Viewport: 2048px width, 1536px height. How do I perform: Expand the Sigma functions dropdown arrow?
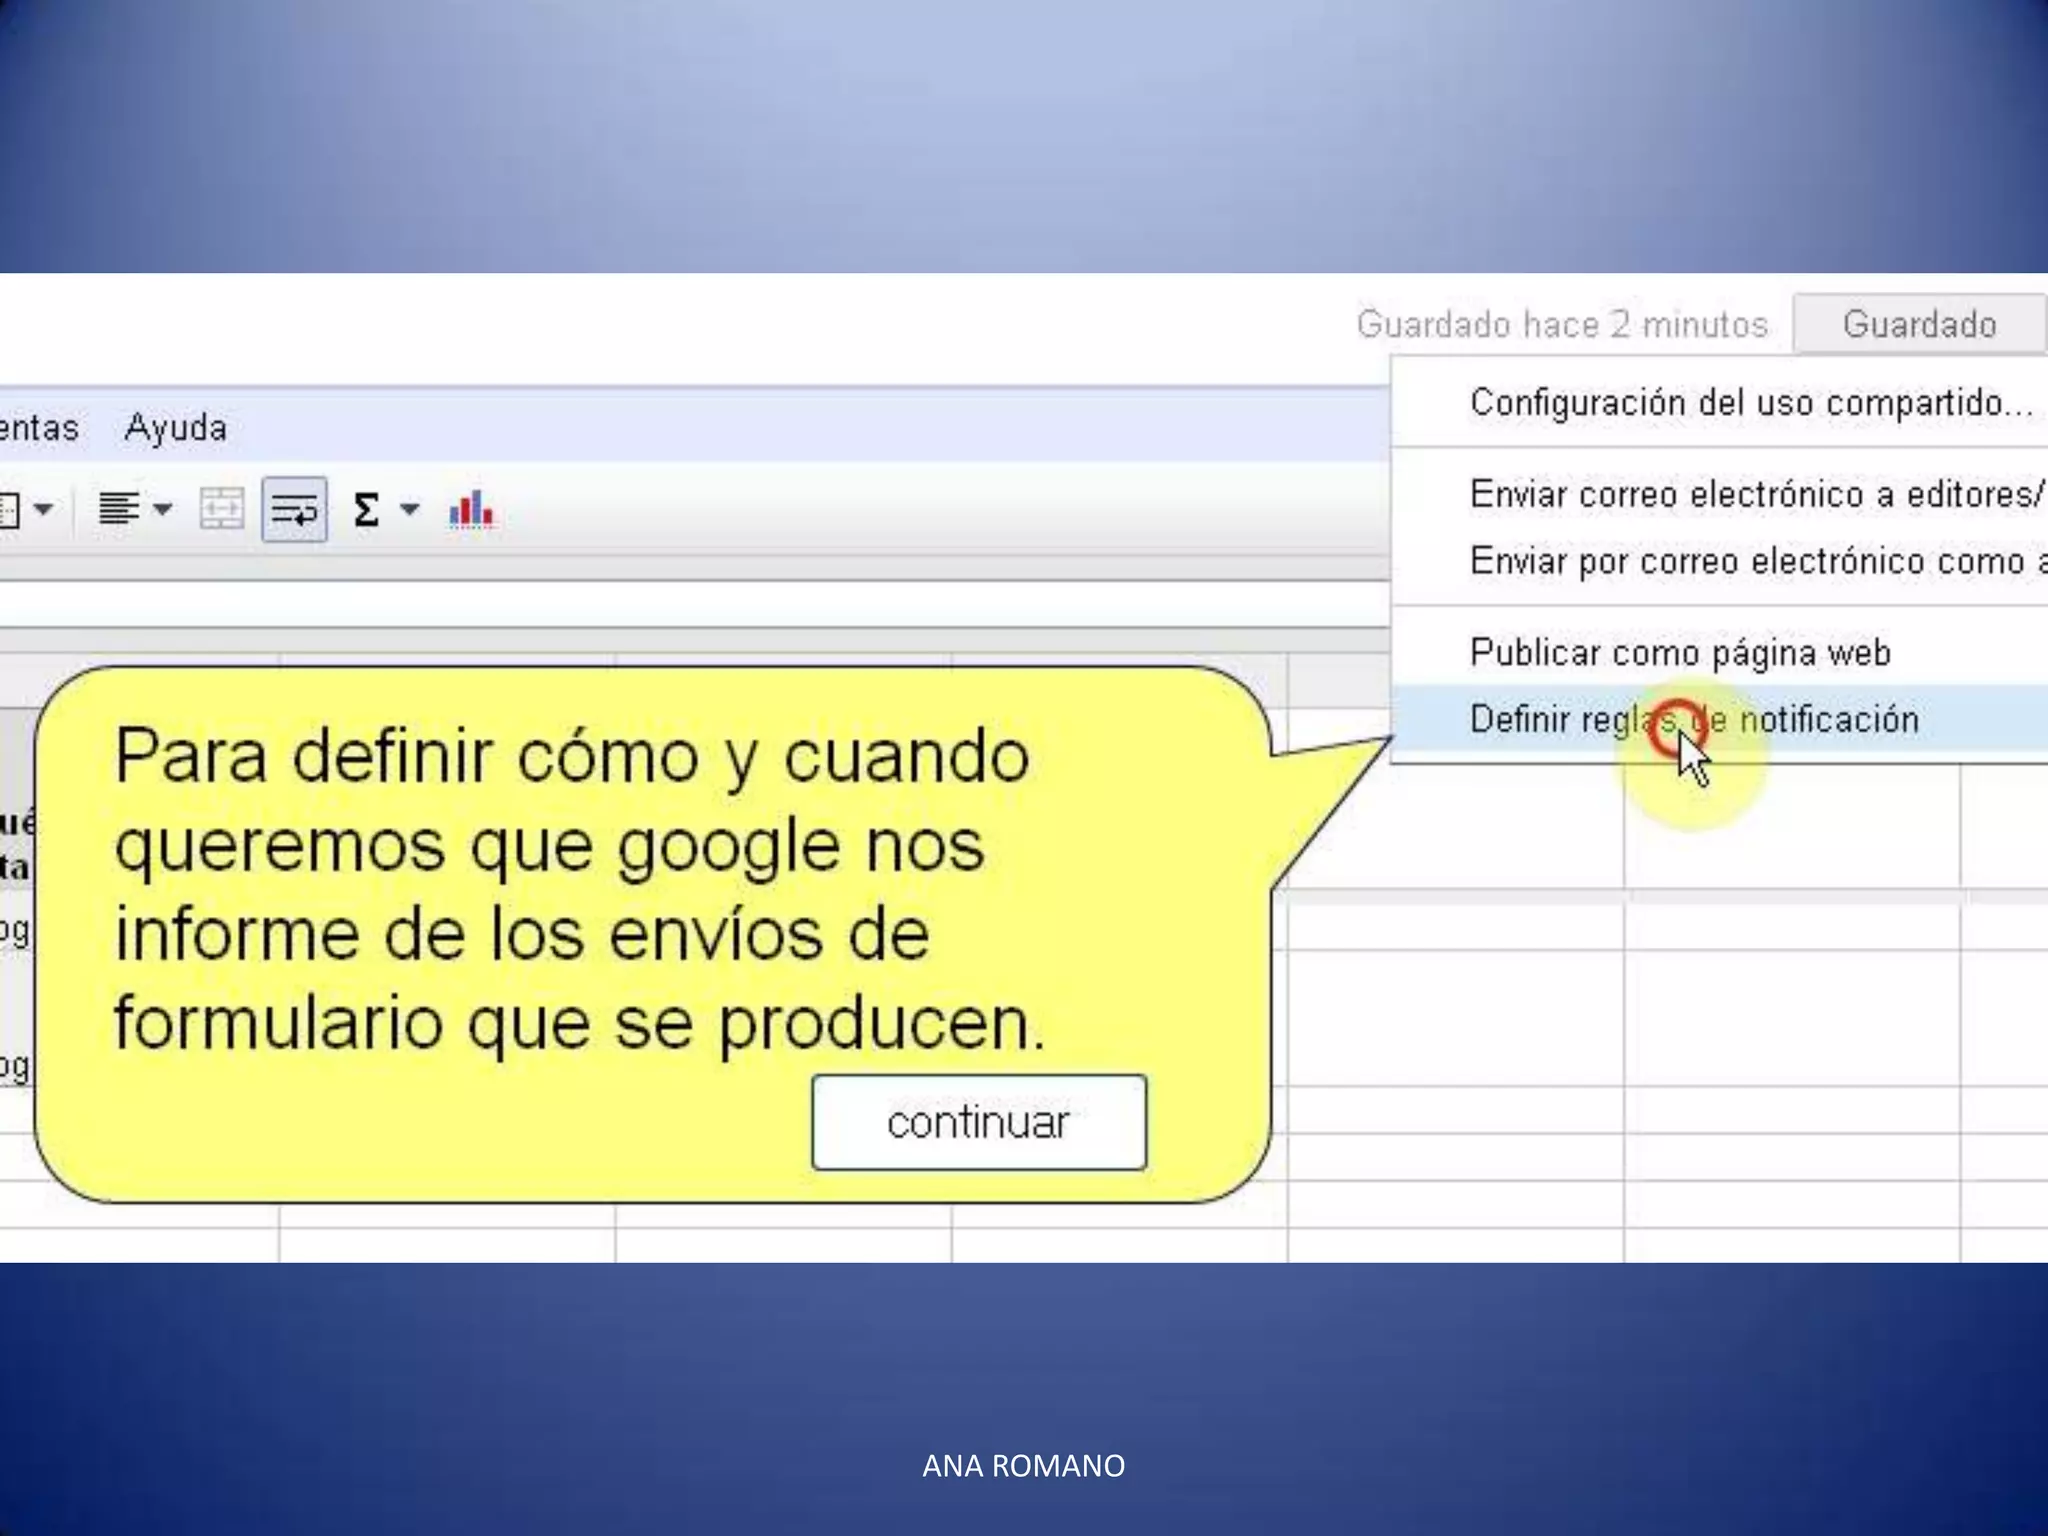409,510
